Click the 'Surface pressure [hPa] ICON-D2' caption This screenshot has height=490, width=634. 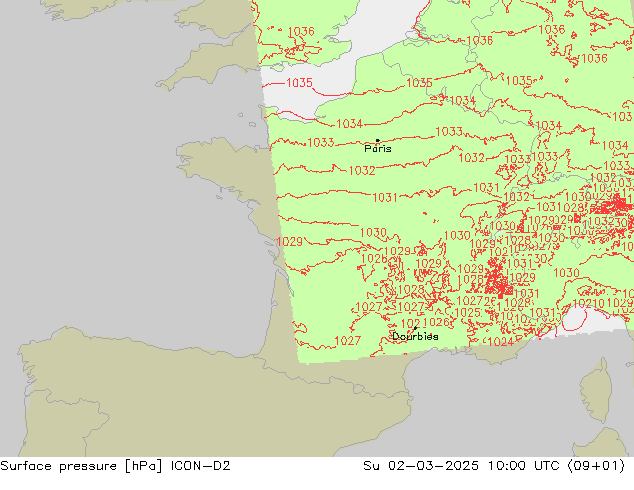(115, 466)
